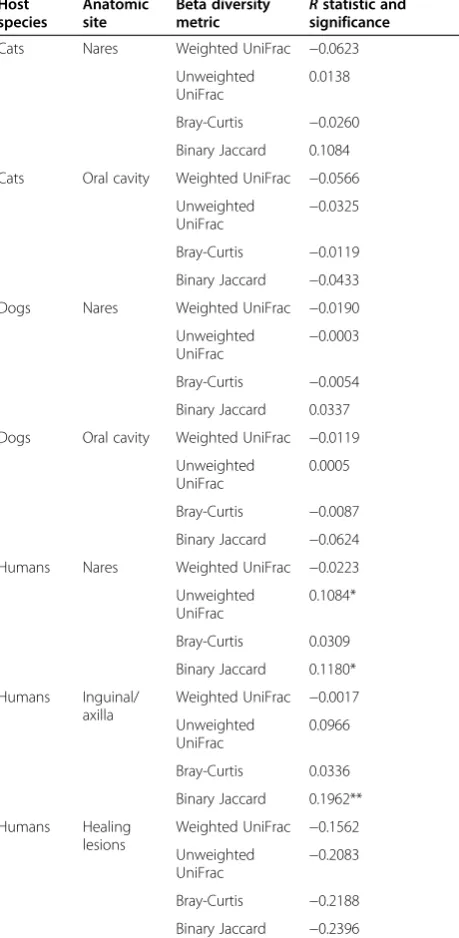Click the 0.1180* value under Humans Nares

[333, 669]
